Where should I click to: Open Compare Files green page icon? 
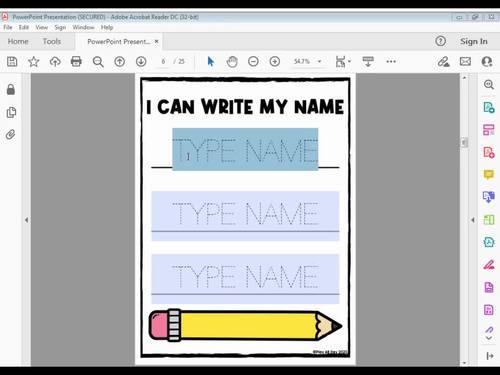[x=489, y=220]
